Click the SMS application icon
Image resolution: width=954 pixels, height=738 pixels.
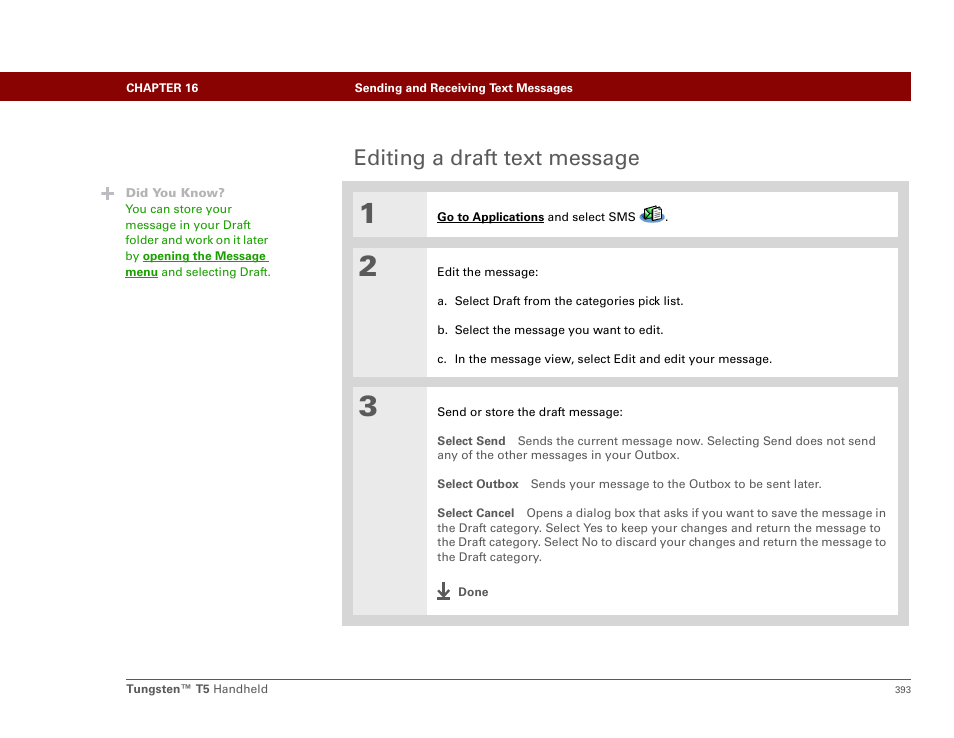[652, 214]
